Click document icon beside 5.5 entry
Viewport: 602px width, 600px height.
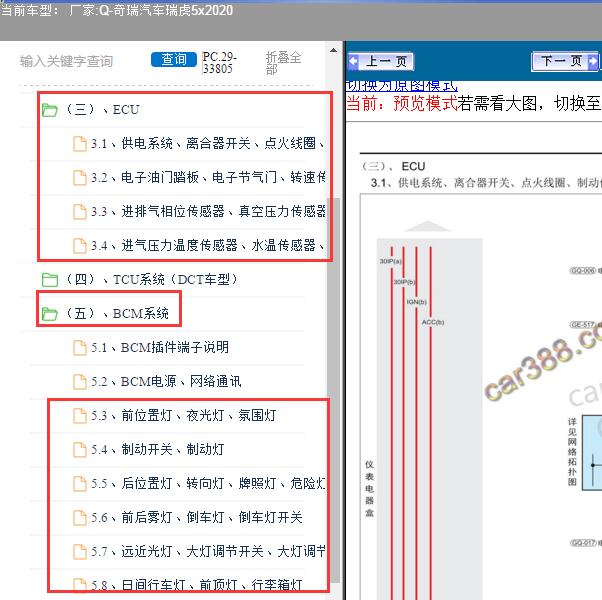pos(80,484)
